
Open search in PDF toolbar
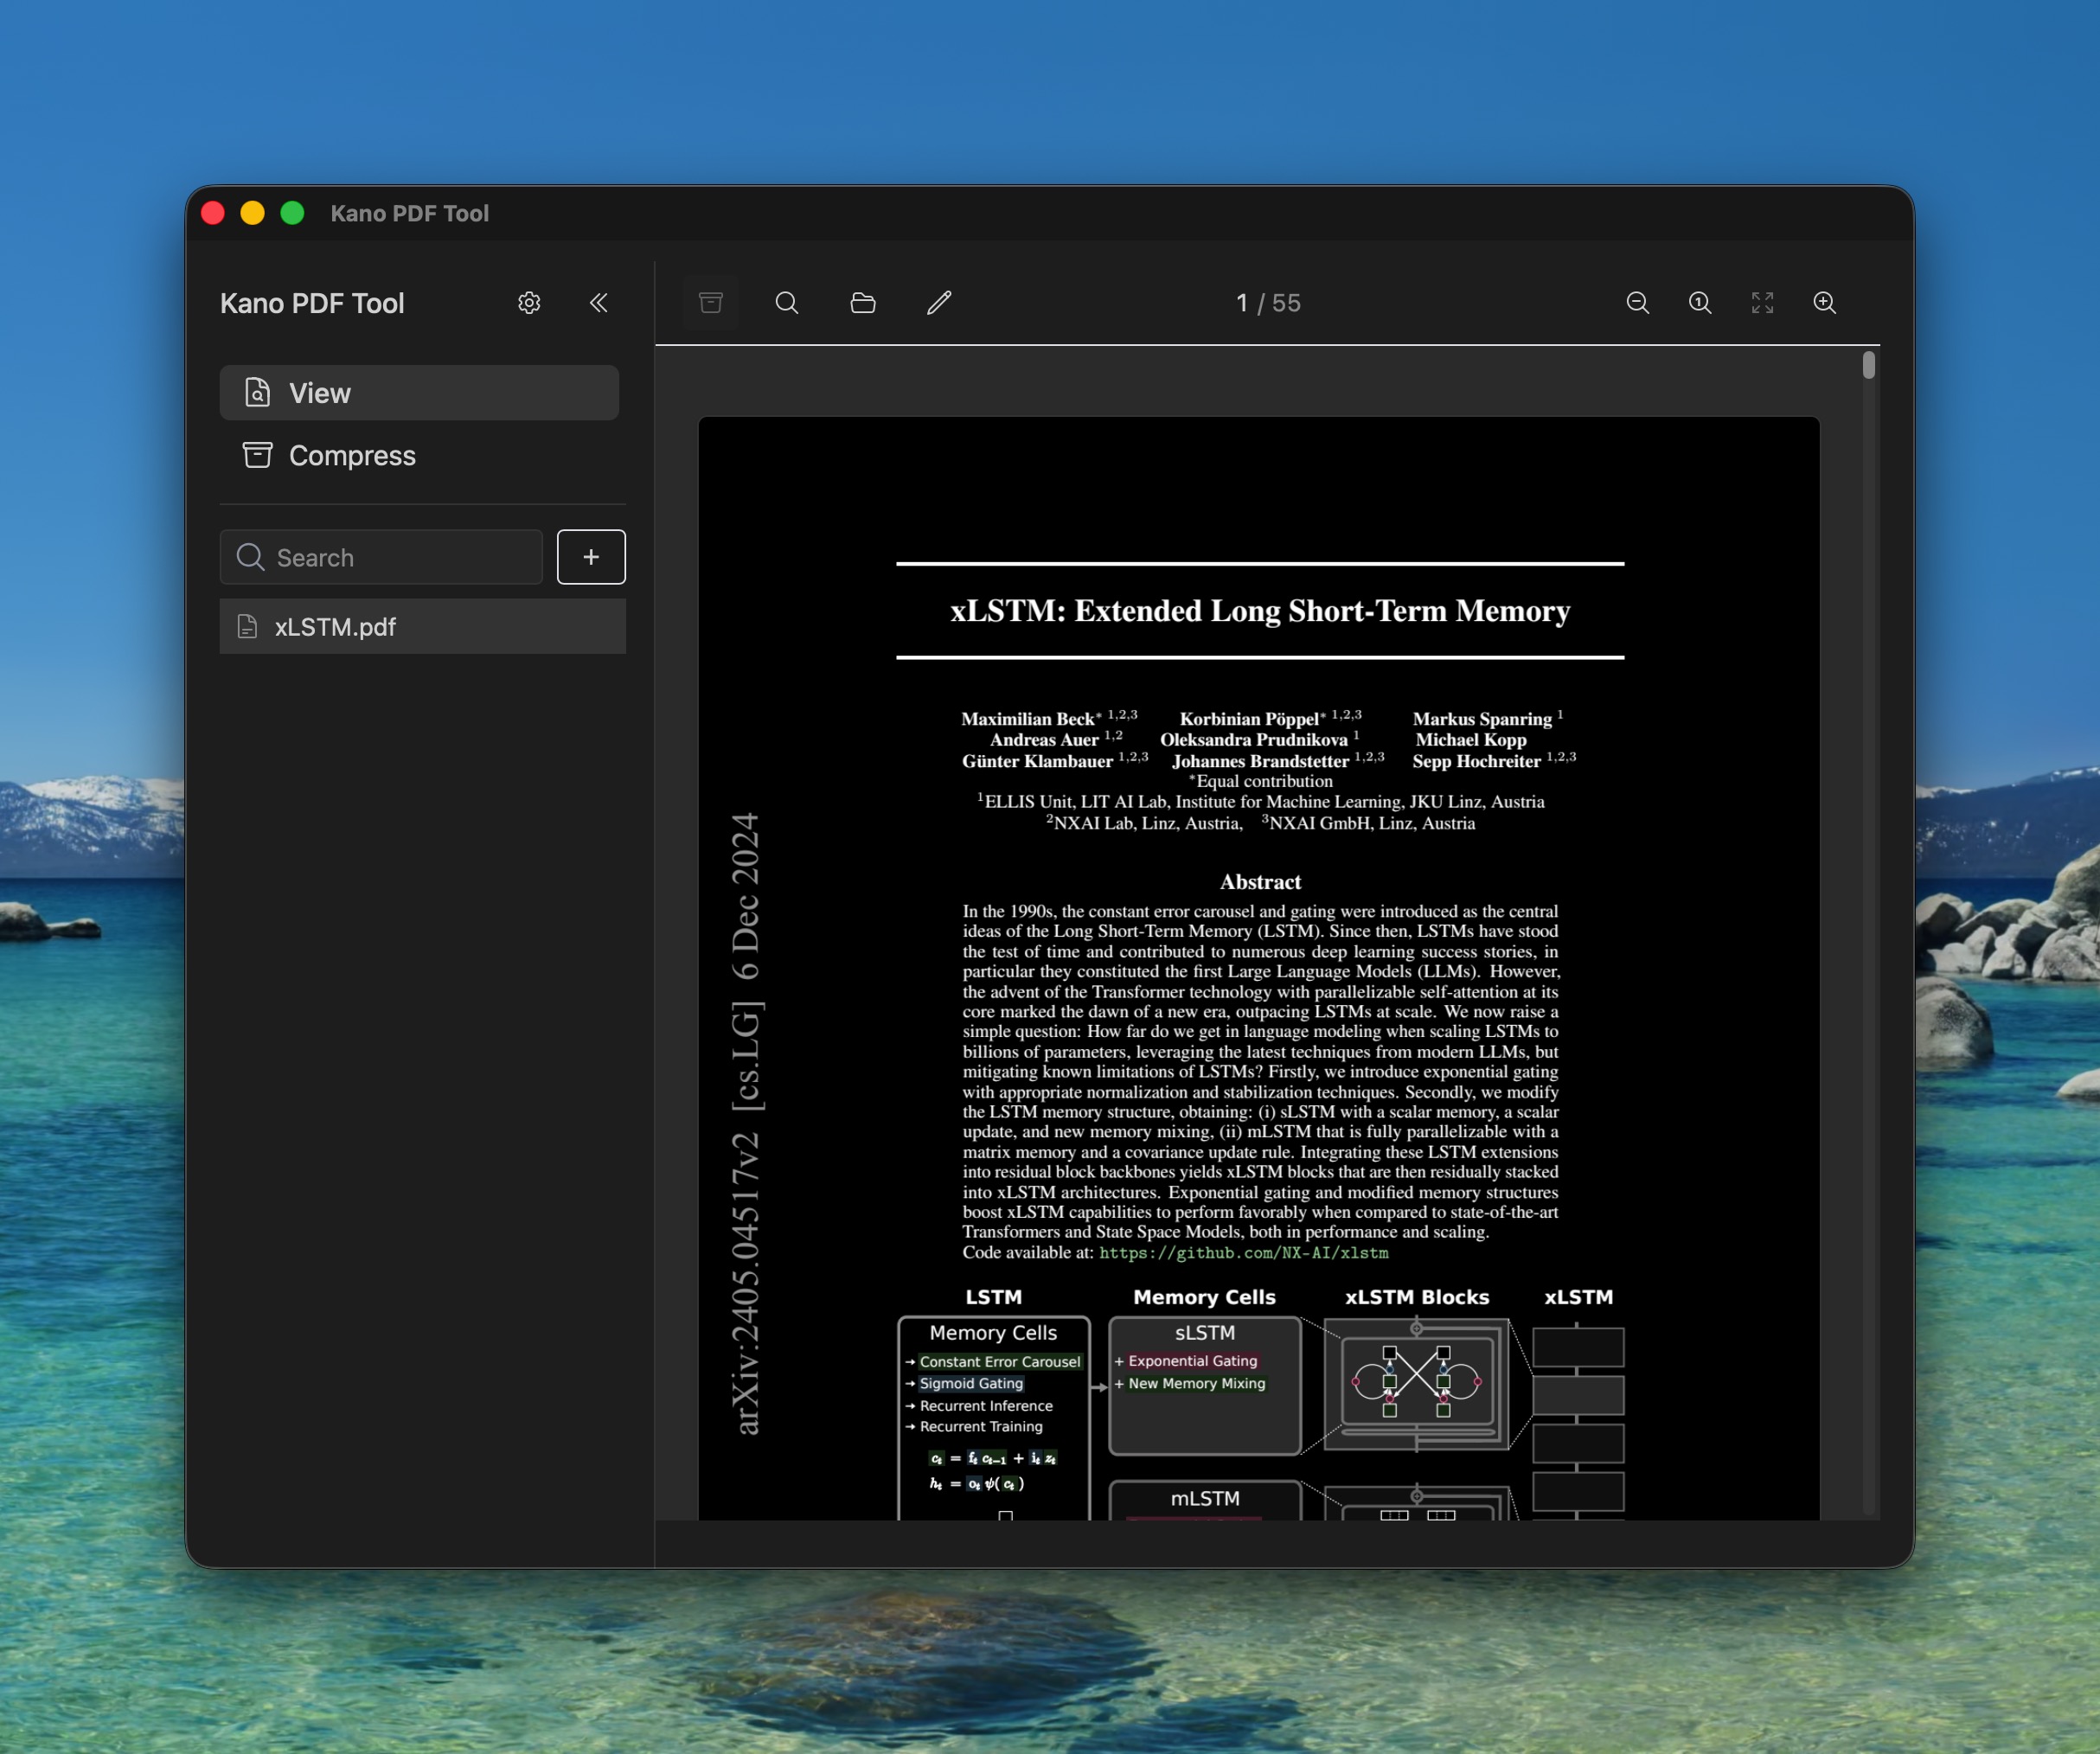click(x=787, y=303)
